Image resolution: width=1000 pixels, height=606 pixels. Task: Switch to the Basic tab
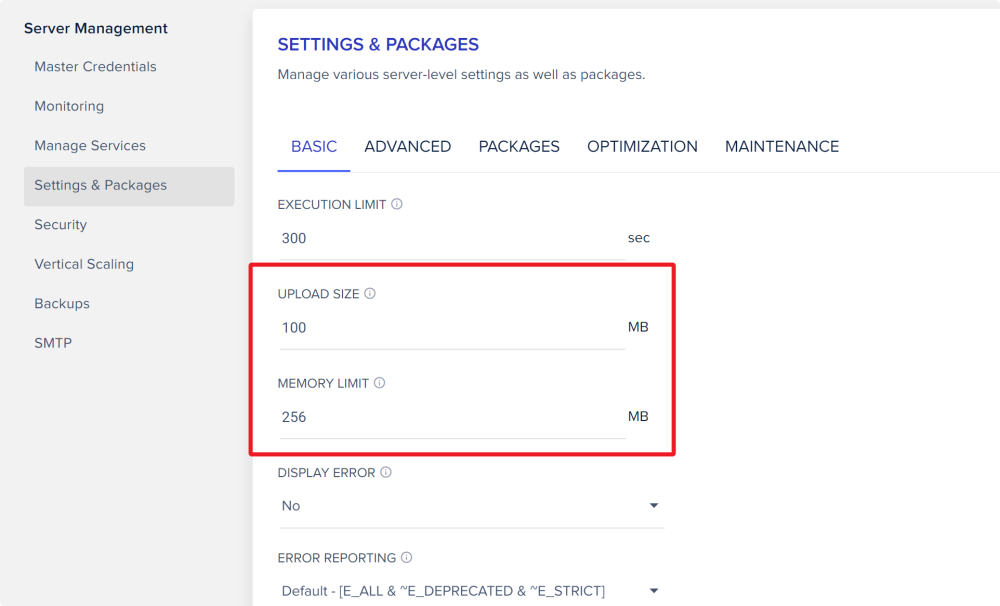(314, 147)
